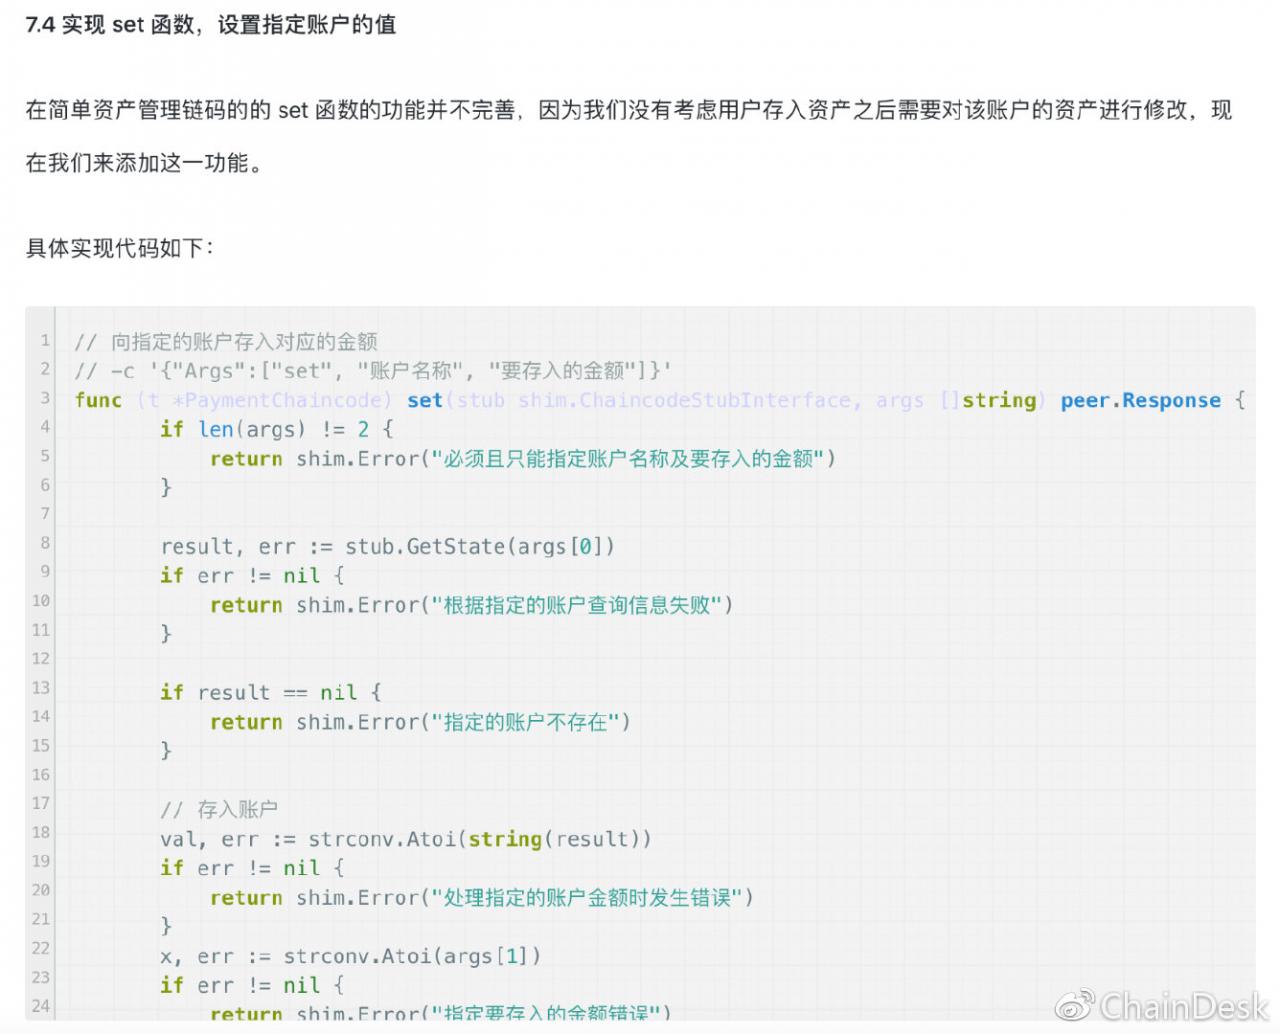
Task: Click the "peer.Response" return type
Action: (x=1141, y=400)
